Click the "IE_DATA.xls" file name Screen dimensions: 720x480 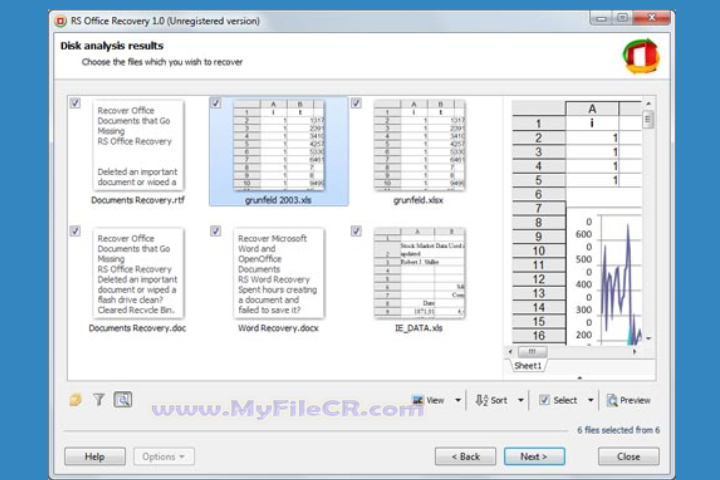point(419,328)
